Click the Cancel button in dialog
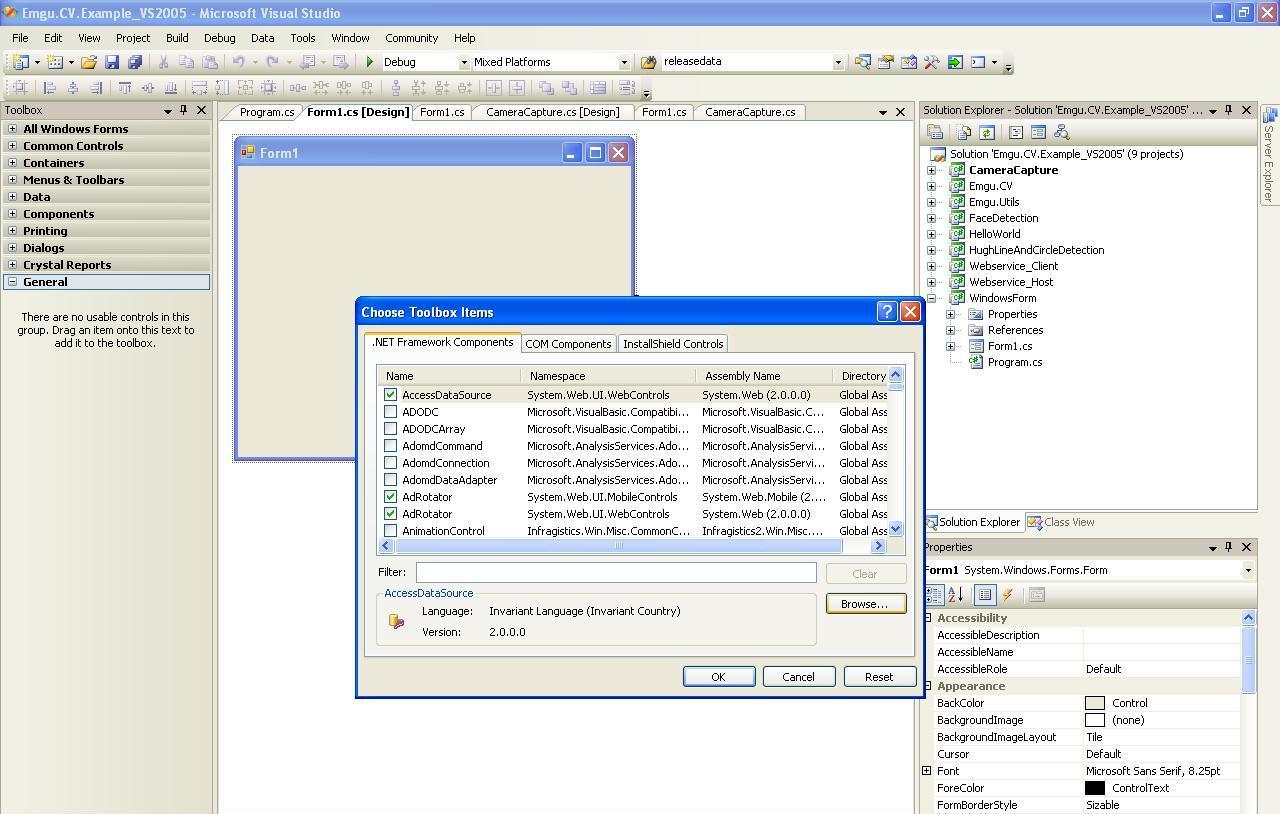 798,677
